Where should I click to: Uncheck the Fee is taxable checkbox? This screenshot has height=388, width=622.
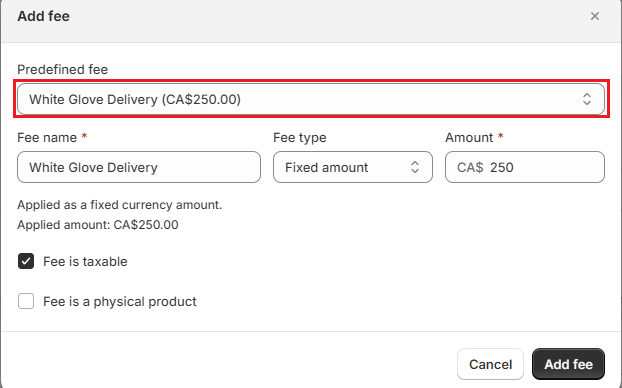[26, 261]
